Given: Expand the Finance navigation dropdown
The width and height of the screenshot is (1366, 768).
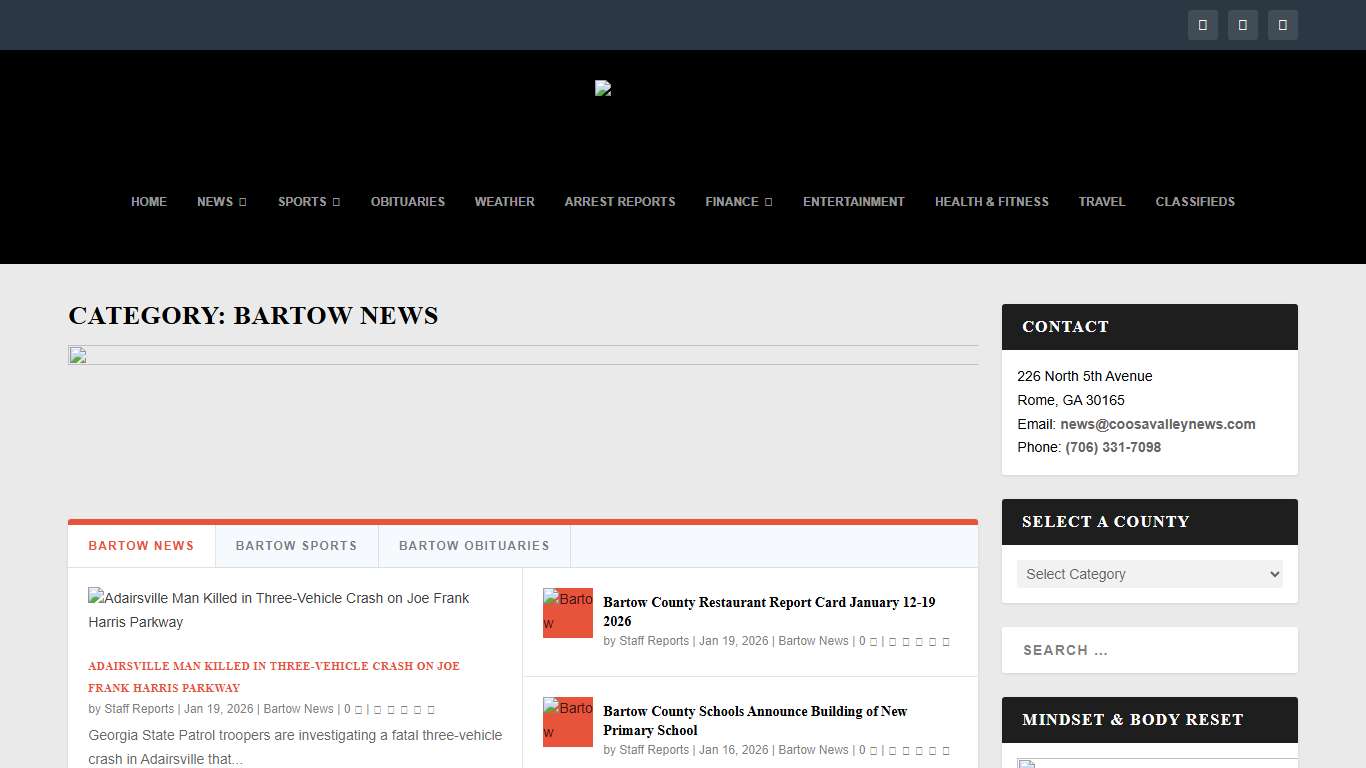Looking at the screenshot, I should coord(738,202).
